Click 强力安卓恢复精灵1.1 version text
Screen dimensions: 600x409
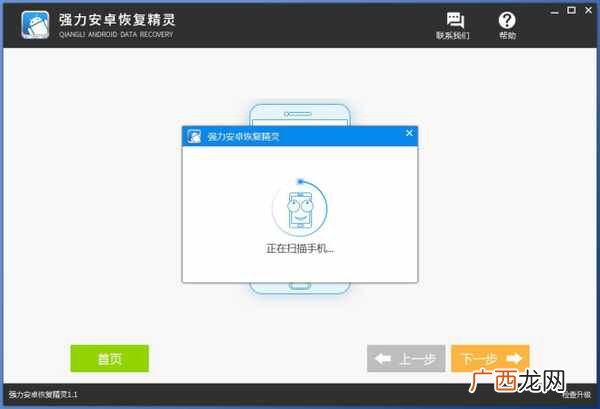43,394
